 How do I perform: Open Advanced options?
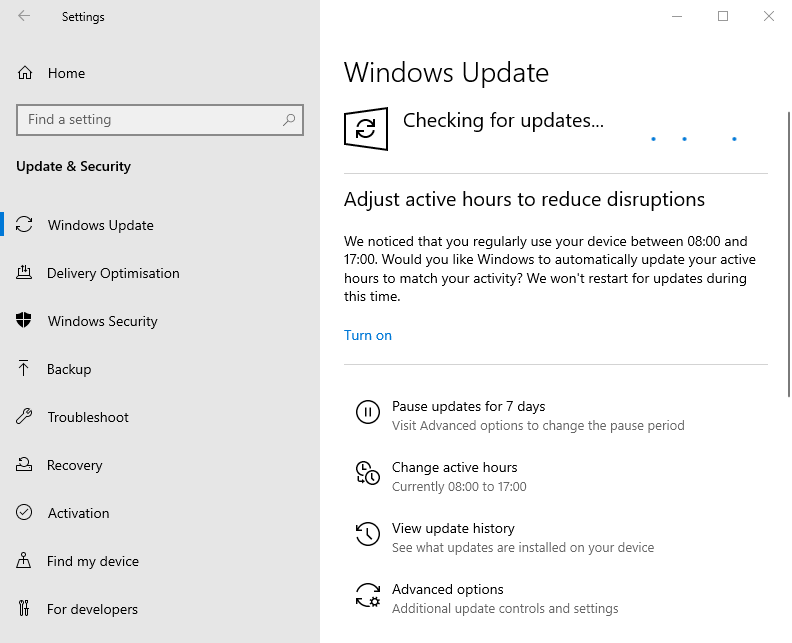pyautogui.click(x=448, y=589)
